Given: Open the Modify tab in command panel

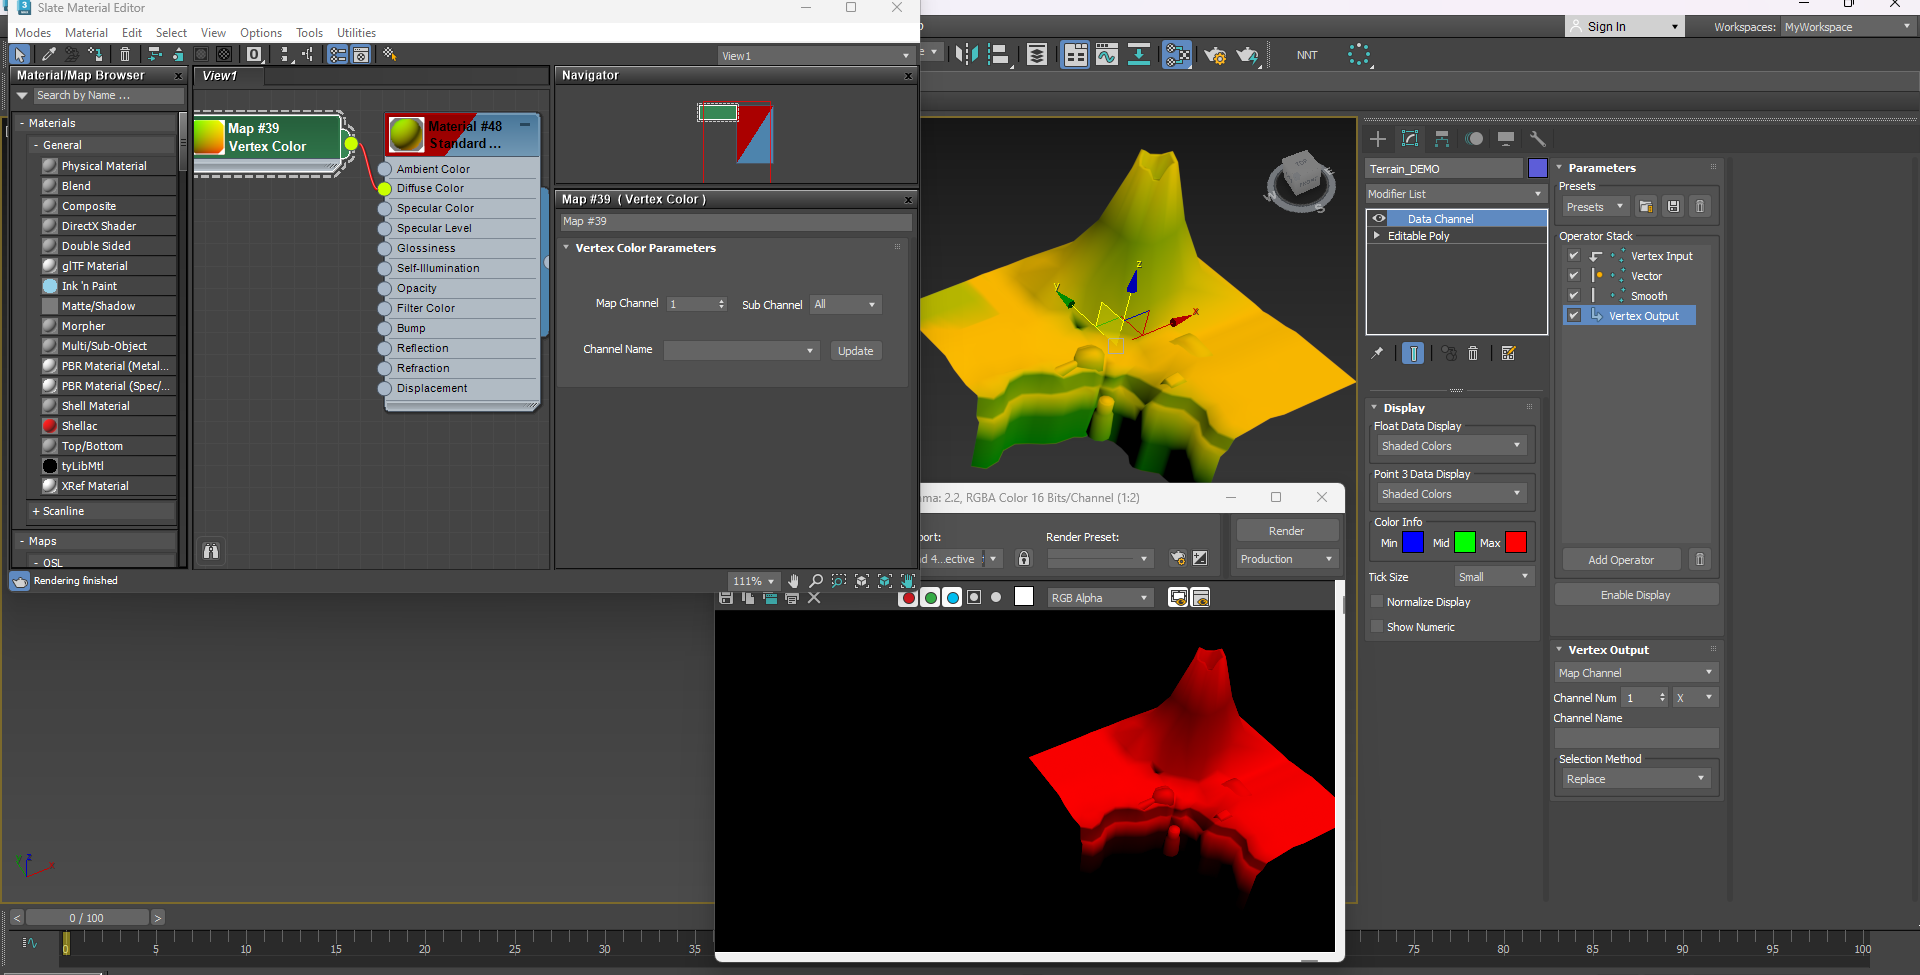Looking at the screenshot, I should pos(1410,139).
